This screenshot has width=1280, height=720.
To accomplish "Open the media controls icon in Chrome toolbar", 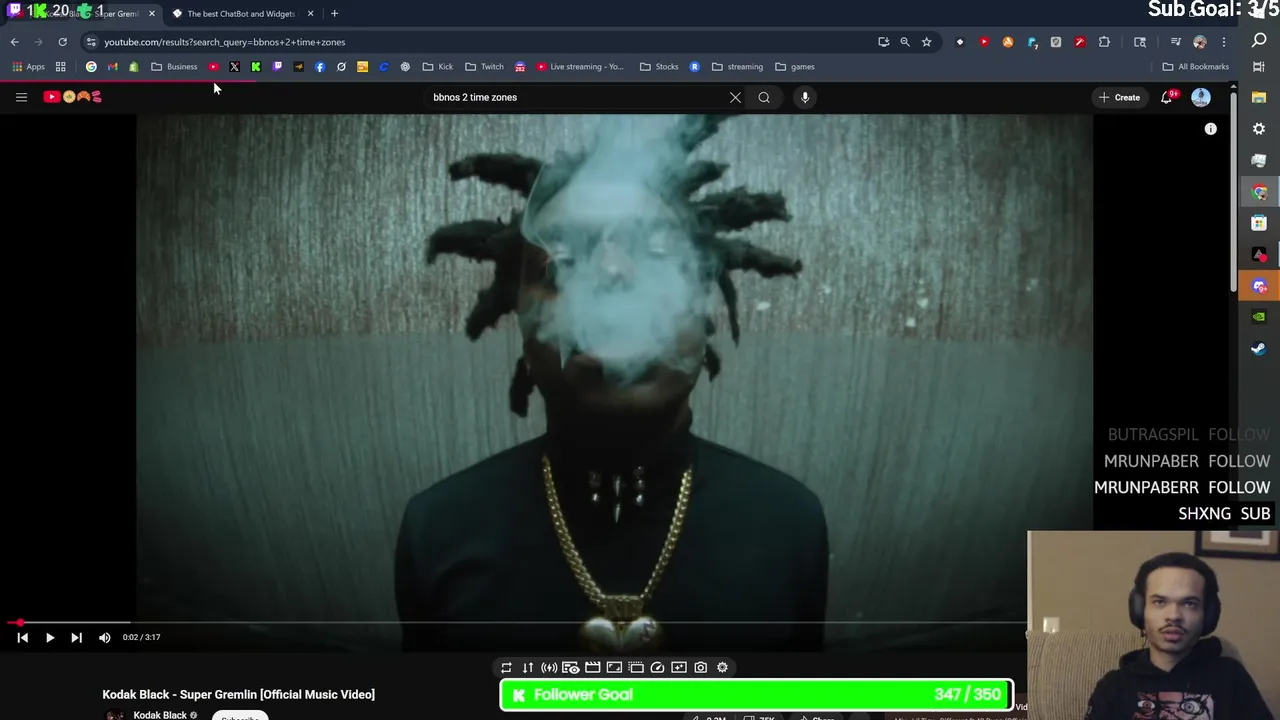I will (x=1176, y=42).
